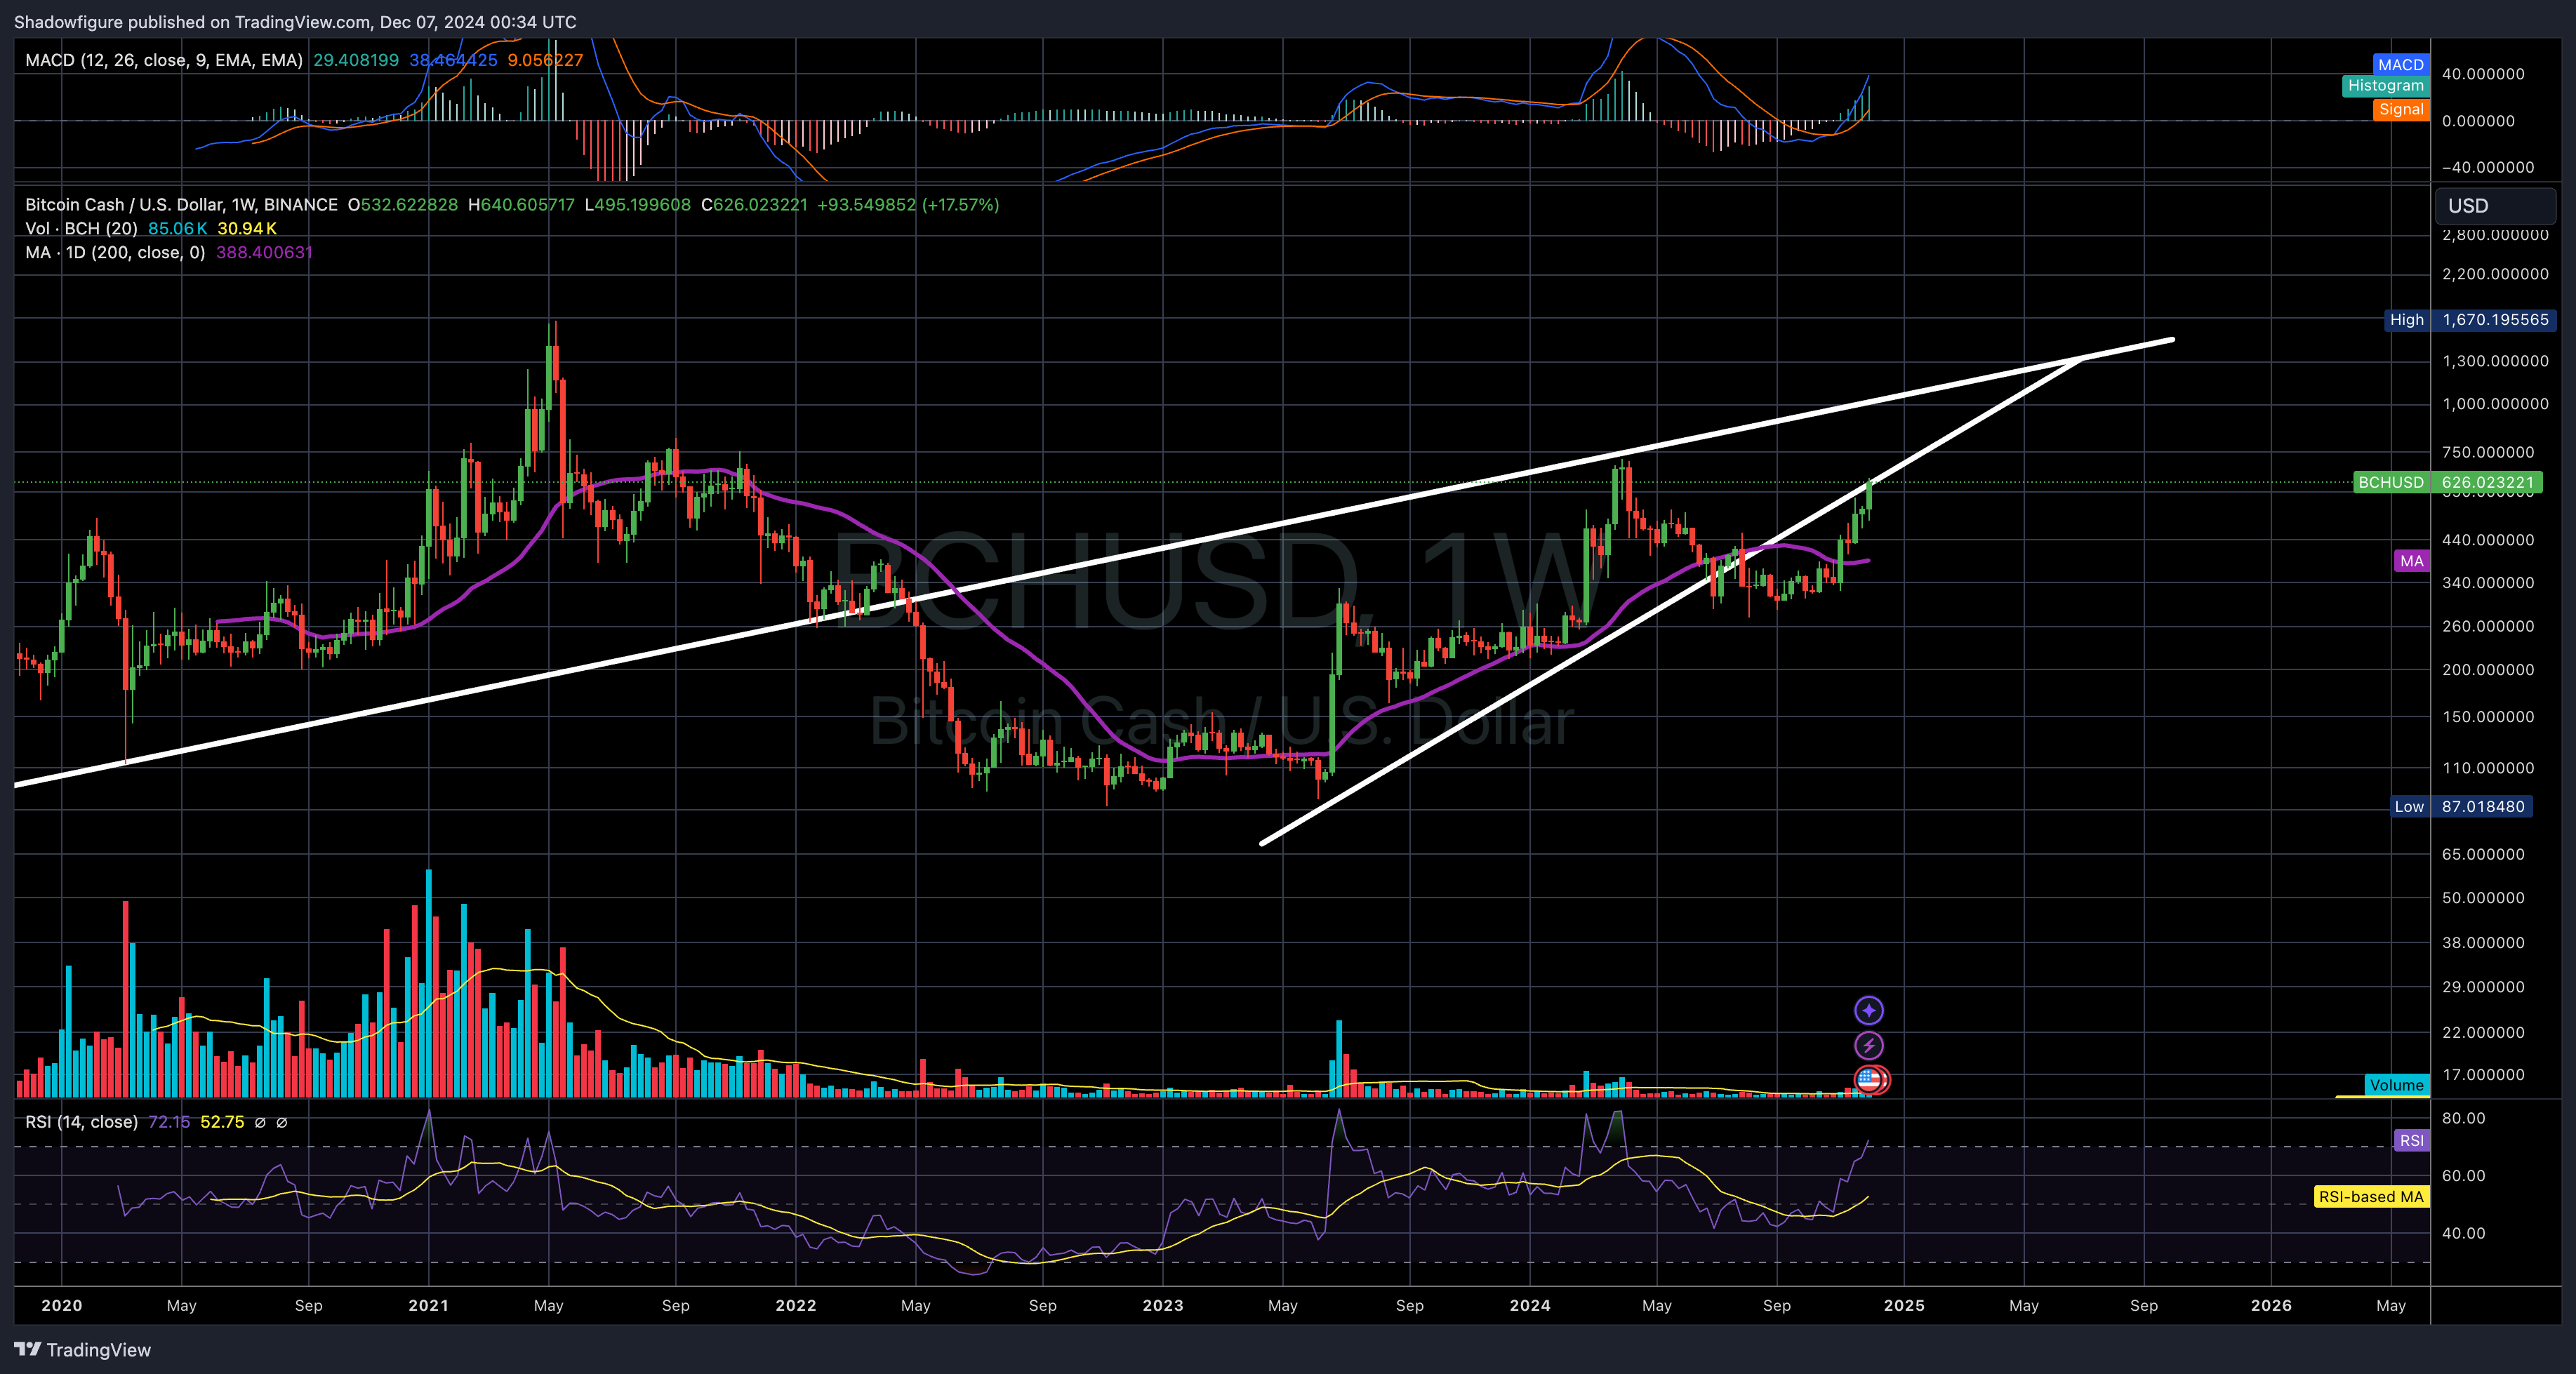Click 750.000000 on the price scale
Image resolution: width=2576 pixels, height=1374 pixels.
click(x=2488, y=452)
